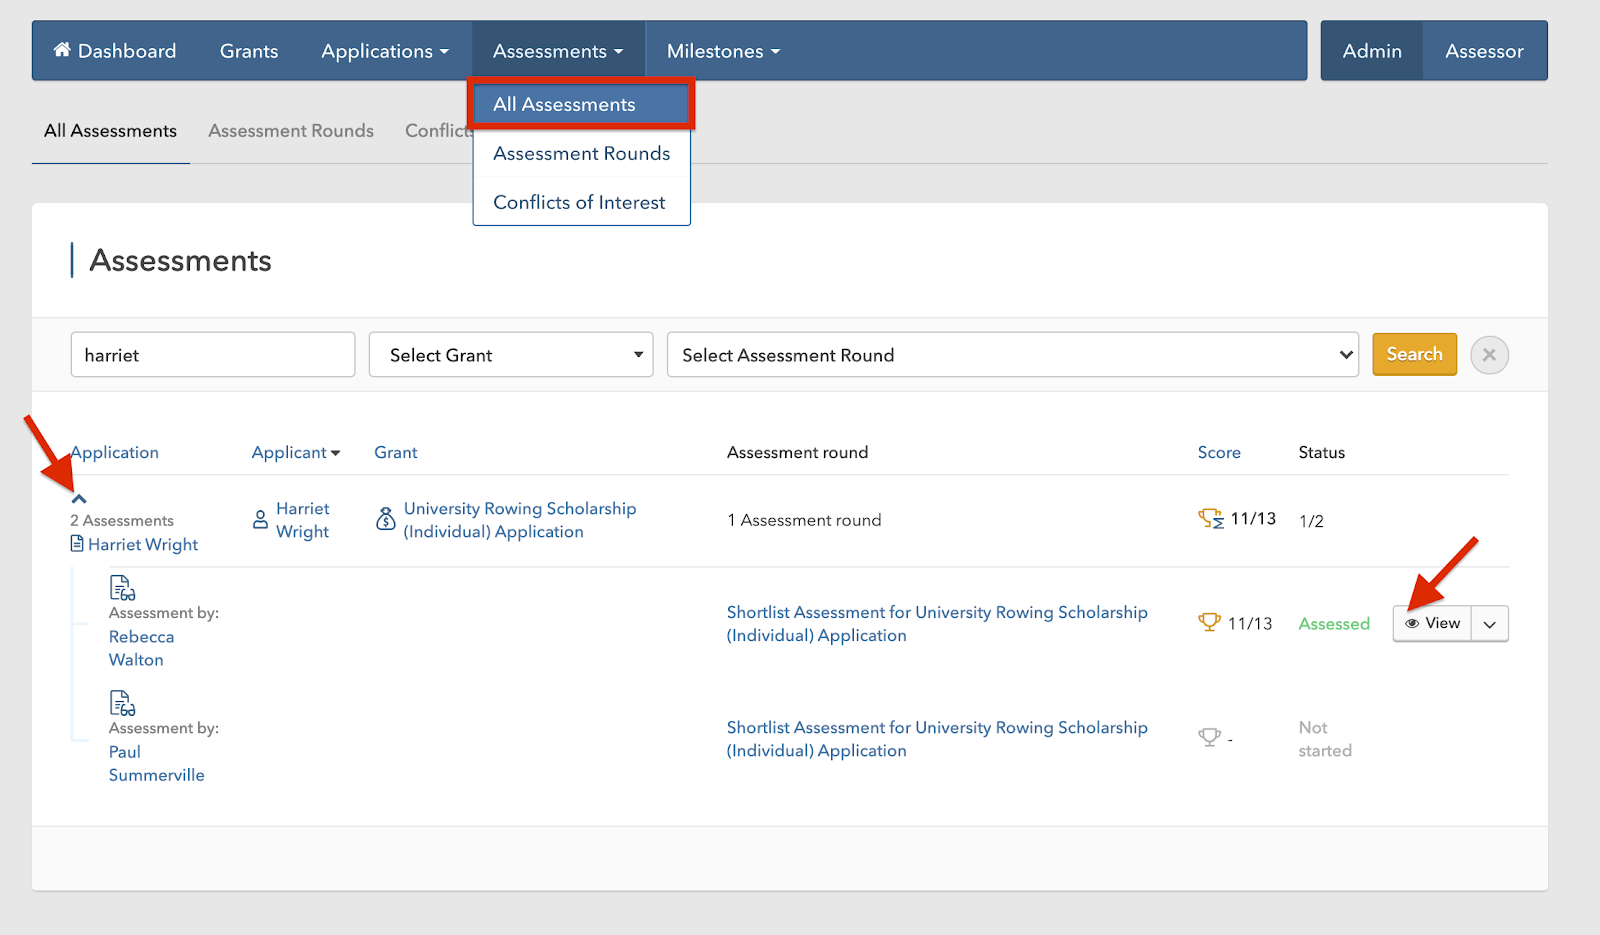Image resolution: width=1600 pixels, height=935 pixels.
Task: Choose Conflicts of Interest menu entry
Action: (x=579, y=202)
